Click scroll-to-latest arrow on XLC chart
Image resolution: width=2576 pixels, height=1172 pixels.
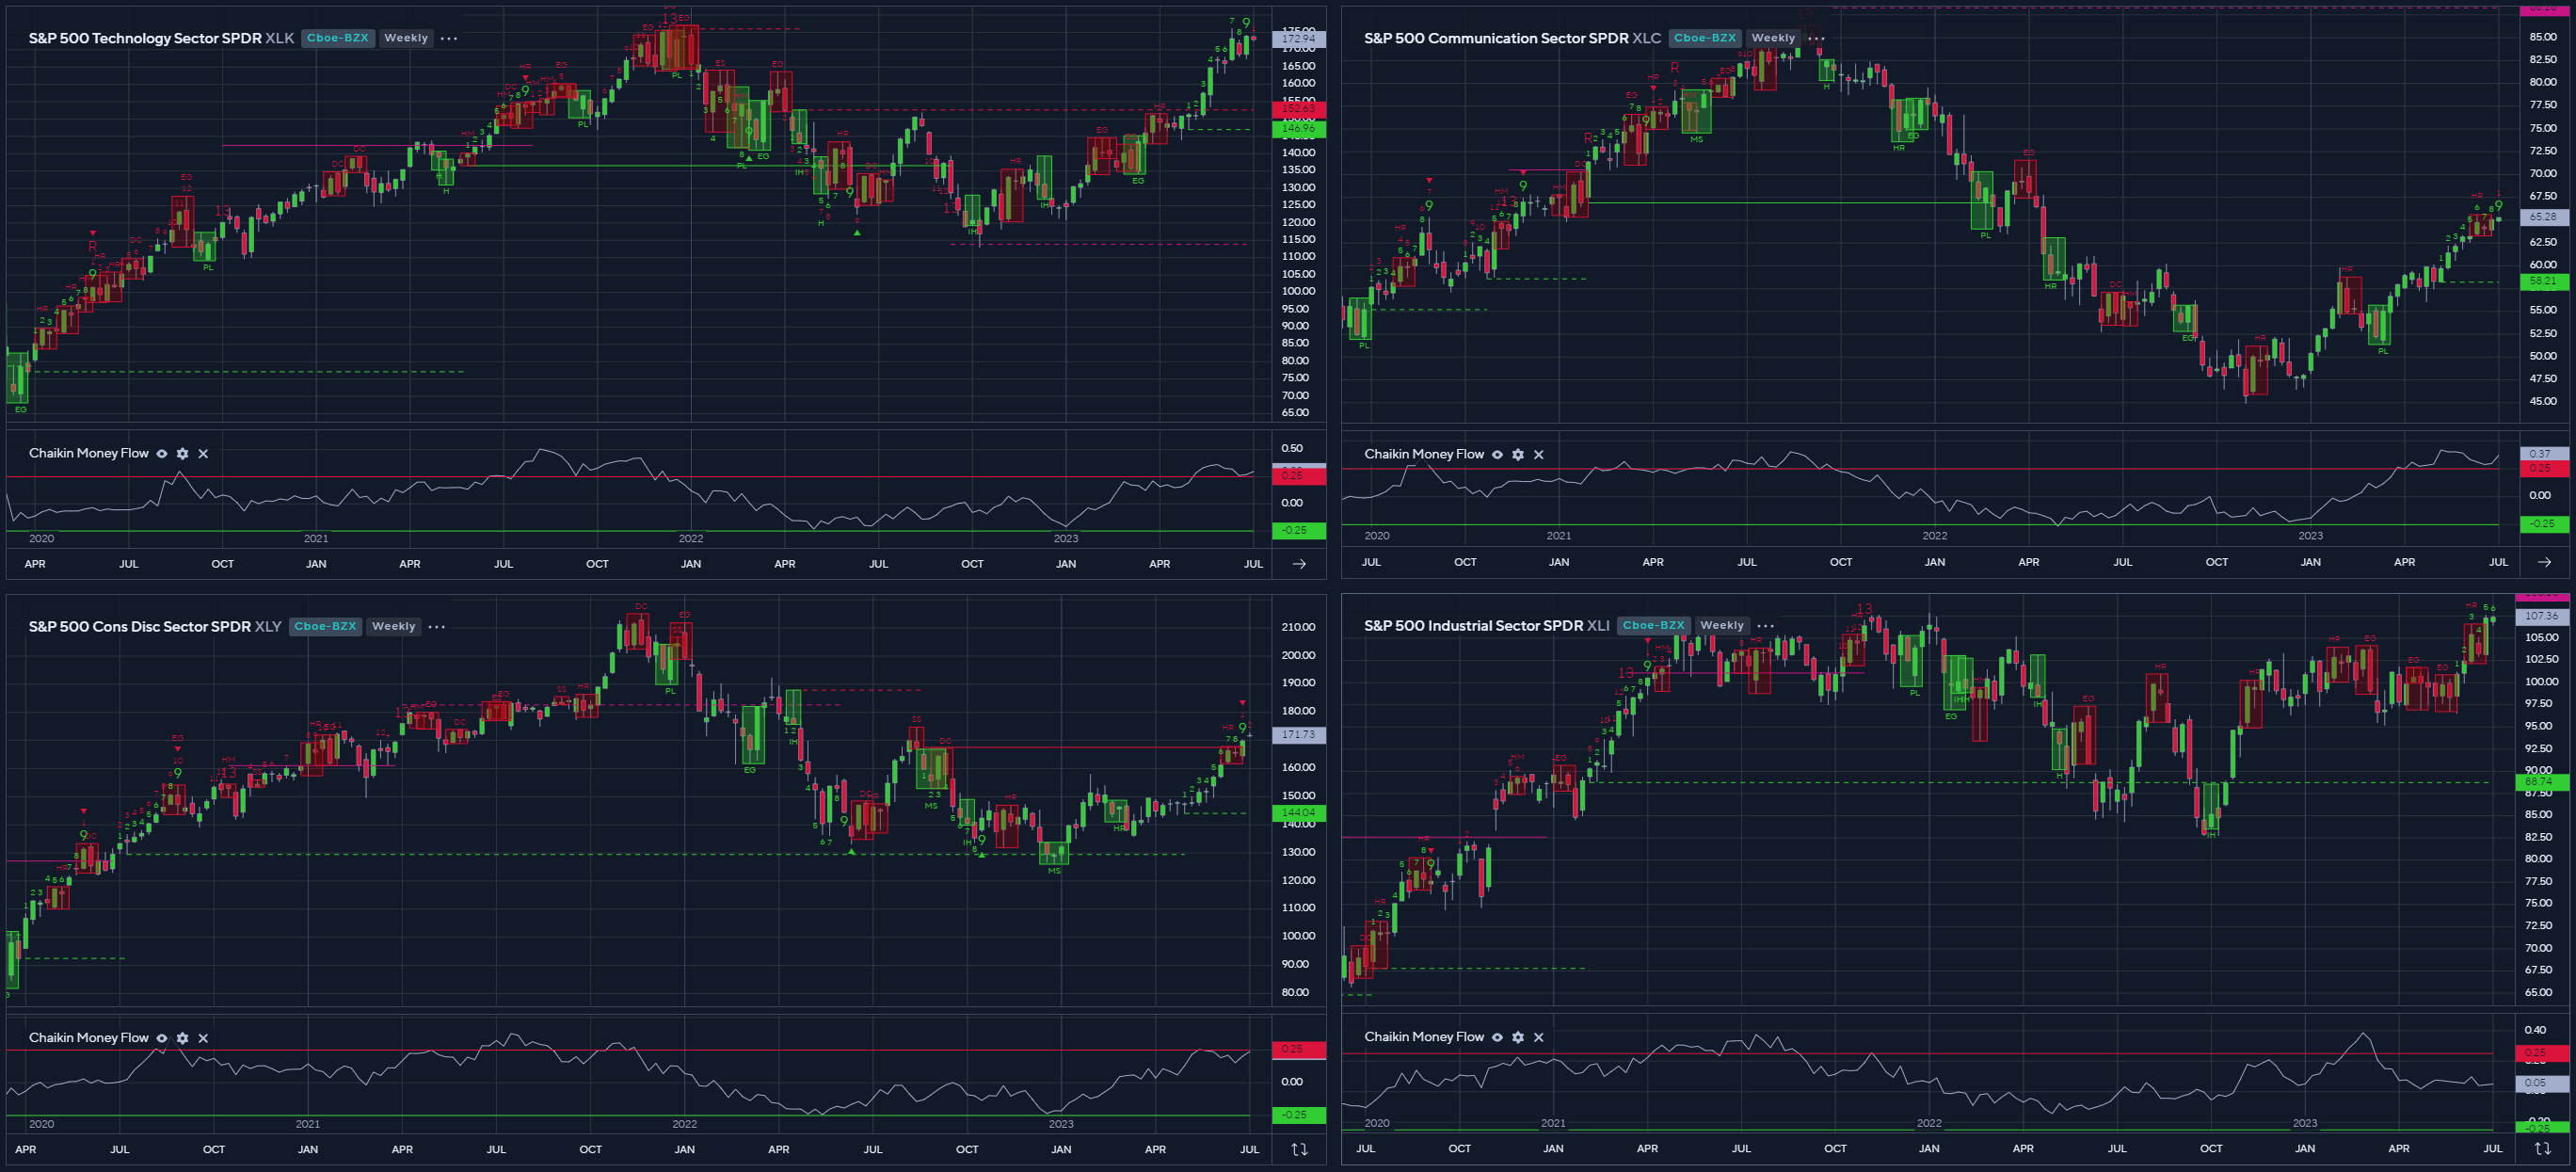2544,562
